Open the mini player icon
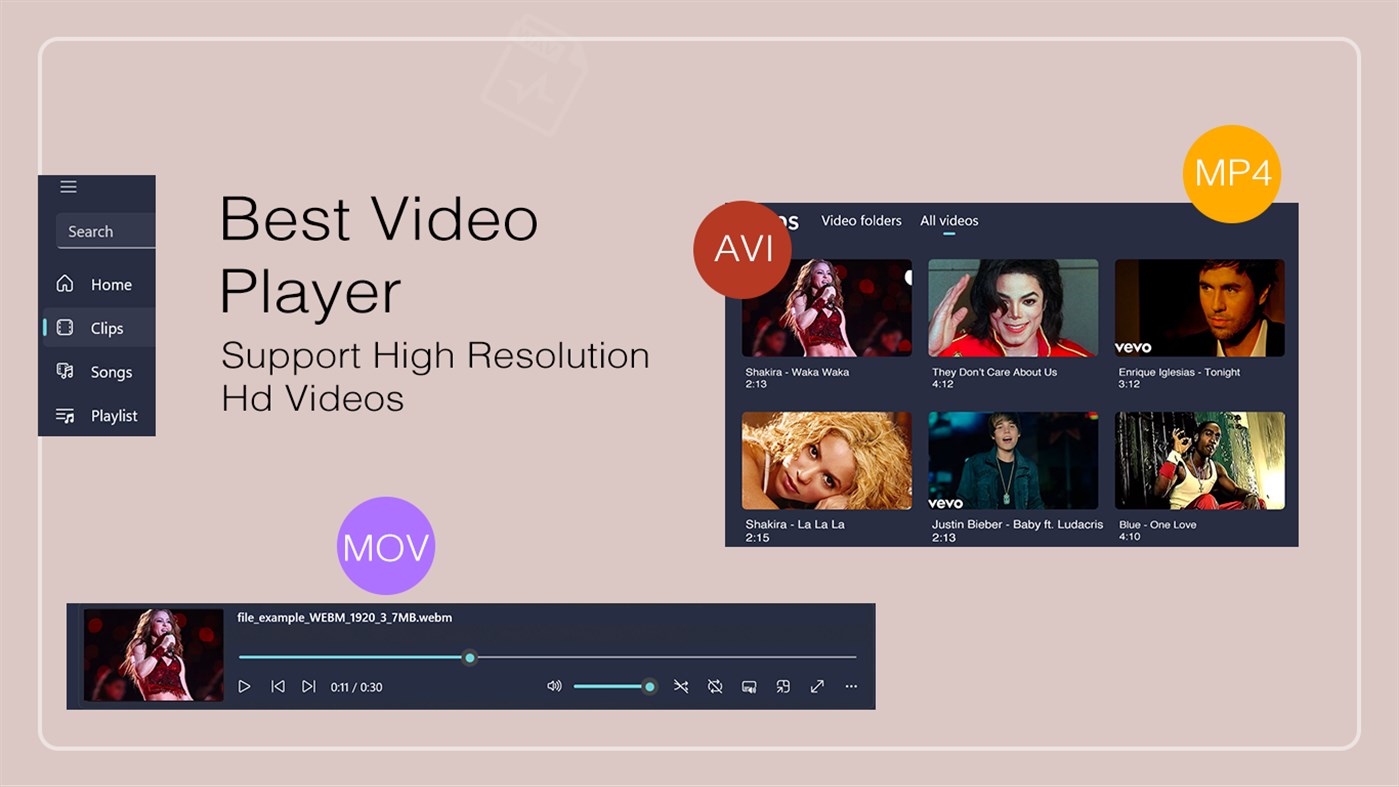The image size is (1399, 787). [748, 686]
